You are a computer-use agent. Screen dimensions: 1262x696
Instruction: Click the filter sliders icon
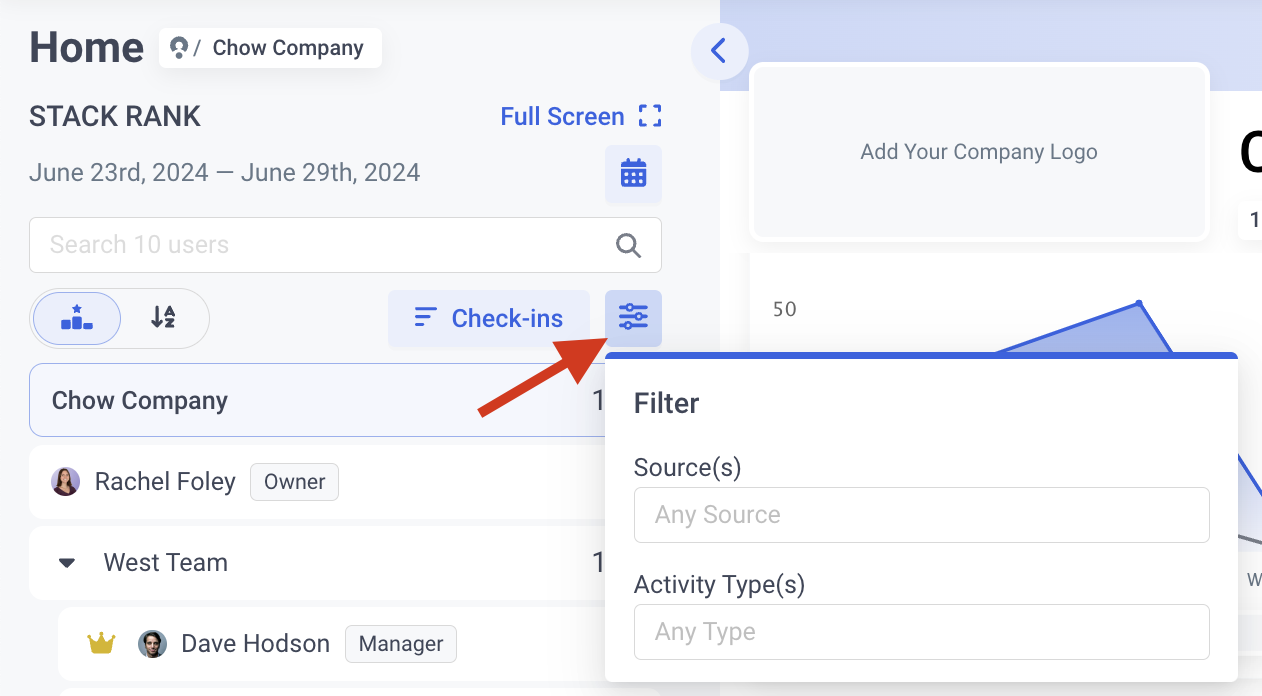coord(633,319)
